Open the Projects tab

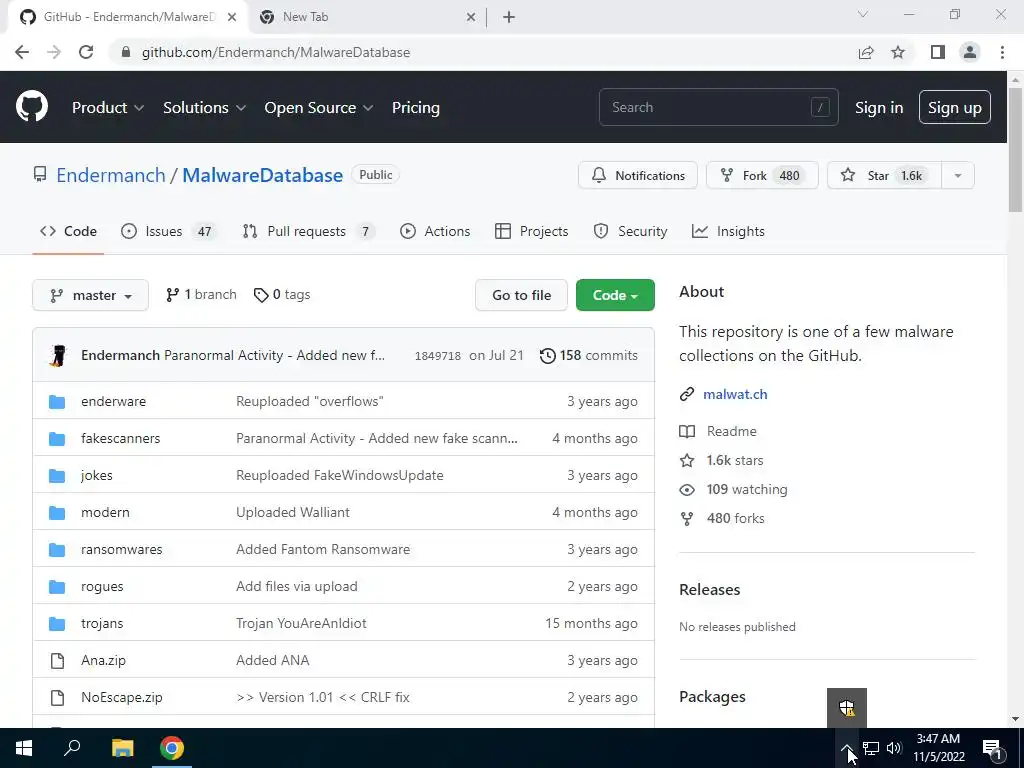tap(532, 231)
